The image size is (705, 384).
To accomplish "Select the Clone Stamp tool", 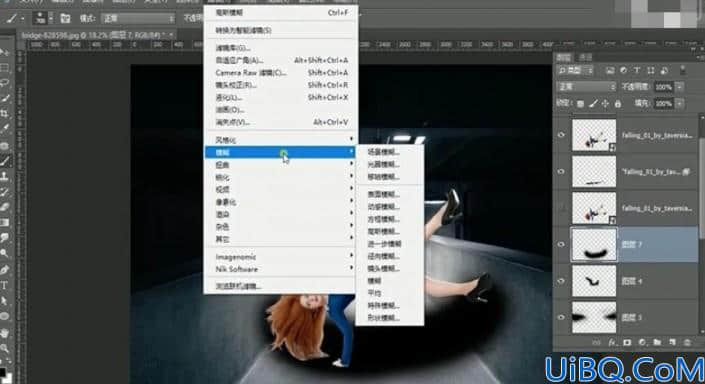I will [x=4, y=176].
